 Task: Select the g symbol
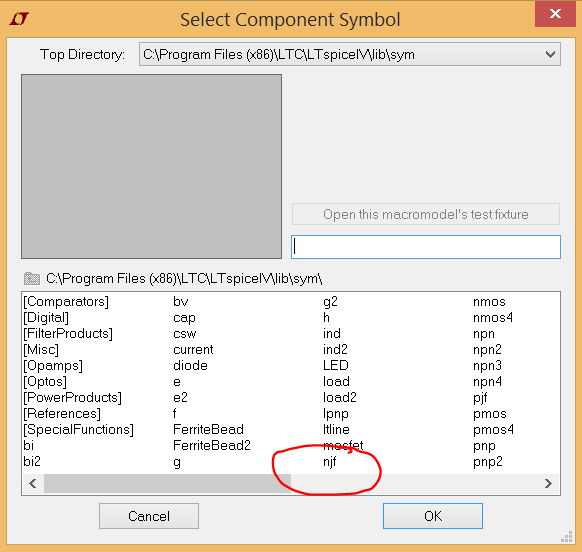point(177,463)
